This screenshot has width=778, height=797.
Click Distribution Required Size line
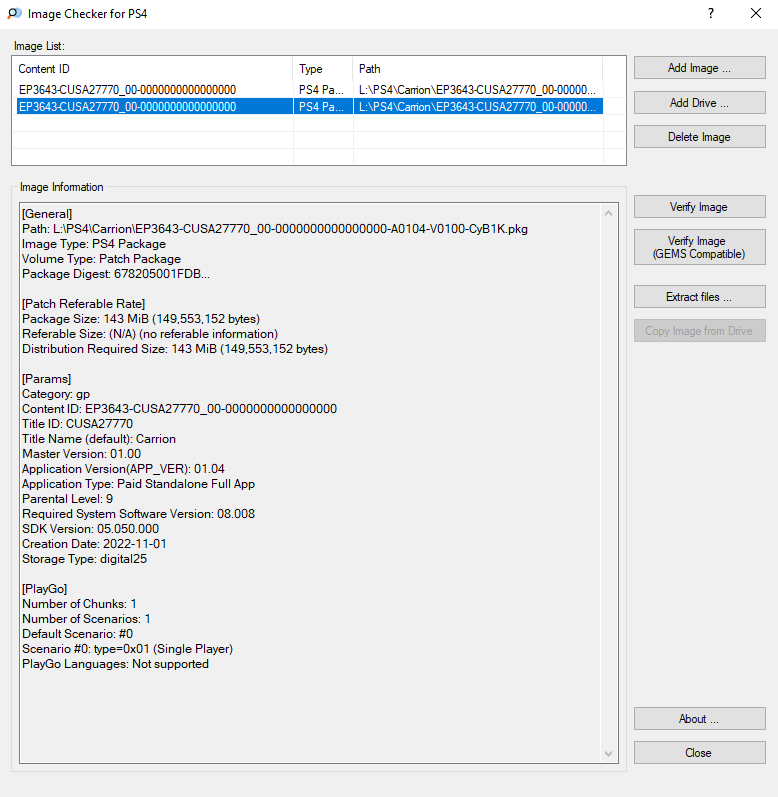[175, 349]
